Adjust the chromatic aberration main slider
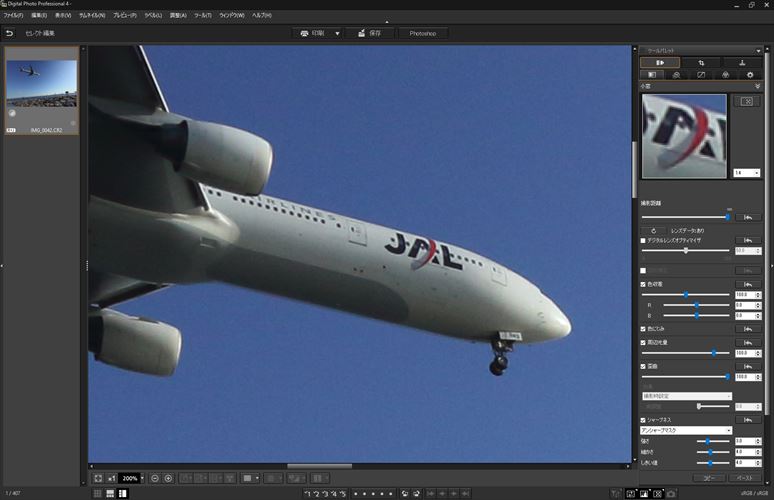The height and width of the screenshot is (500, 774). pyautogui.click(x=686, y=295)
